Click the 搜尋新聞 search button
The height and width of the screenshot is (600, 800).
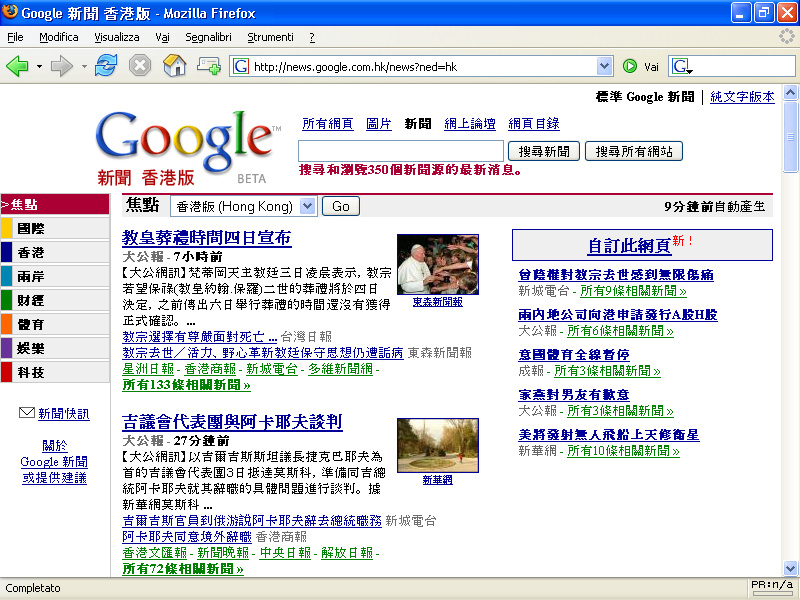point(544,151)
